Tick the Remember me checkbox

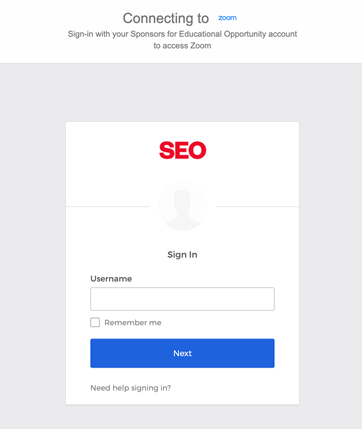[95, 322]
